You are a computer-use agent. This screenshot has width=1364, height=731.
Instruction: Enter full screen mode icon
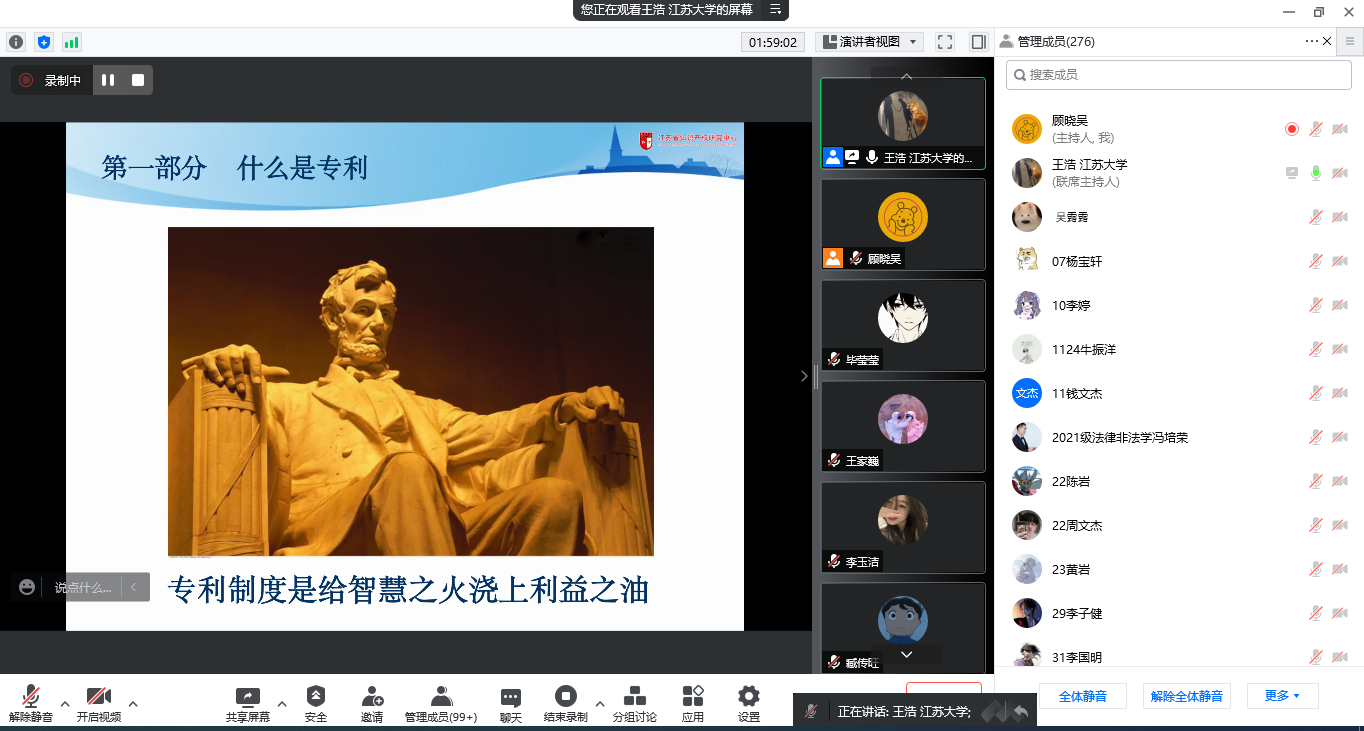pyautogui.click(x=945, y=42)
